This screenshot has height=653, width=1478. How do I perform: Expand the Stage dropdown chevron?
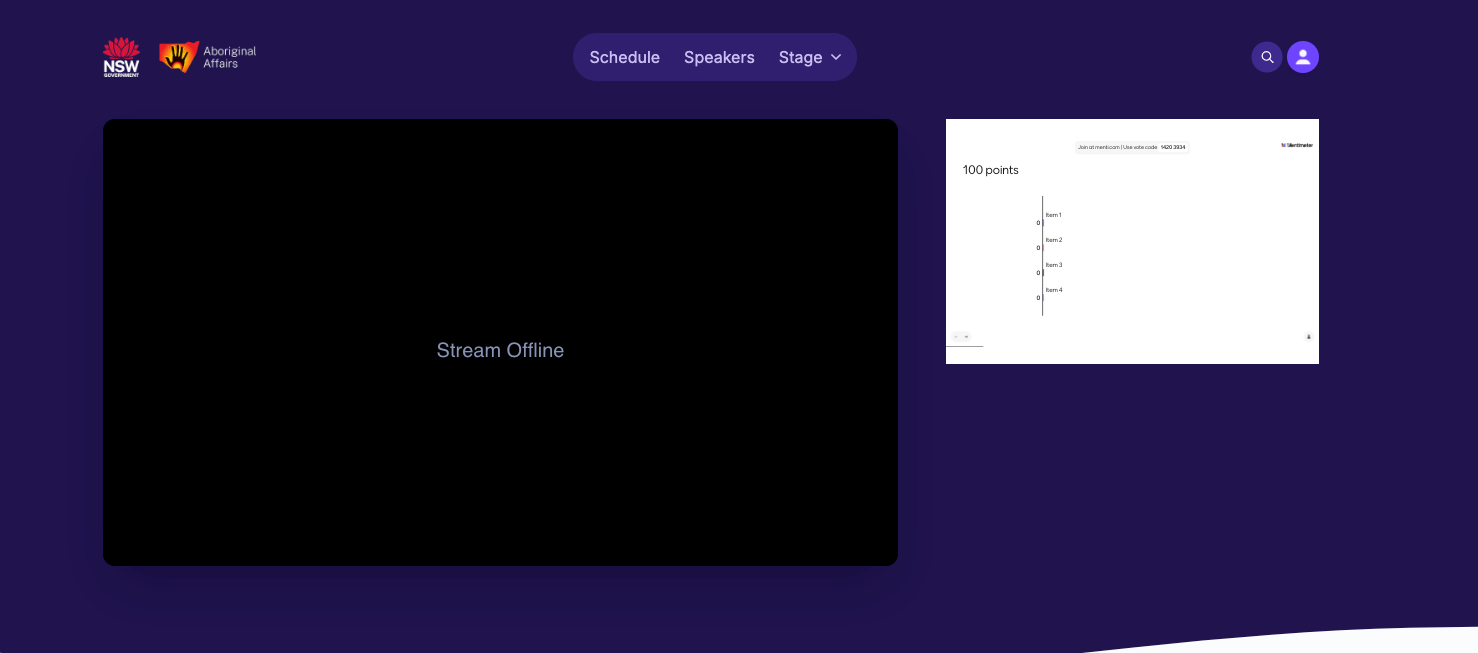tap(836, 57)
